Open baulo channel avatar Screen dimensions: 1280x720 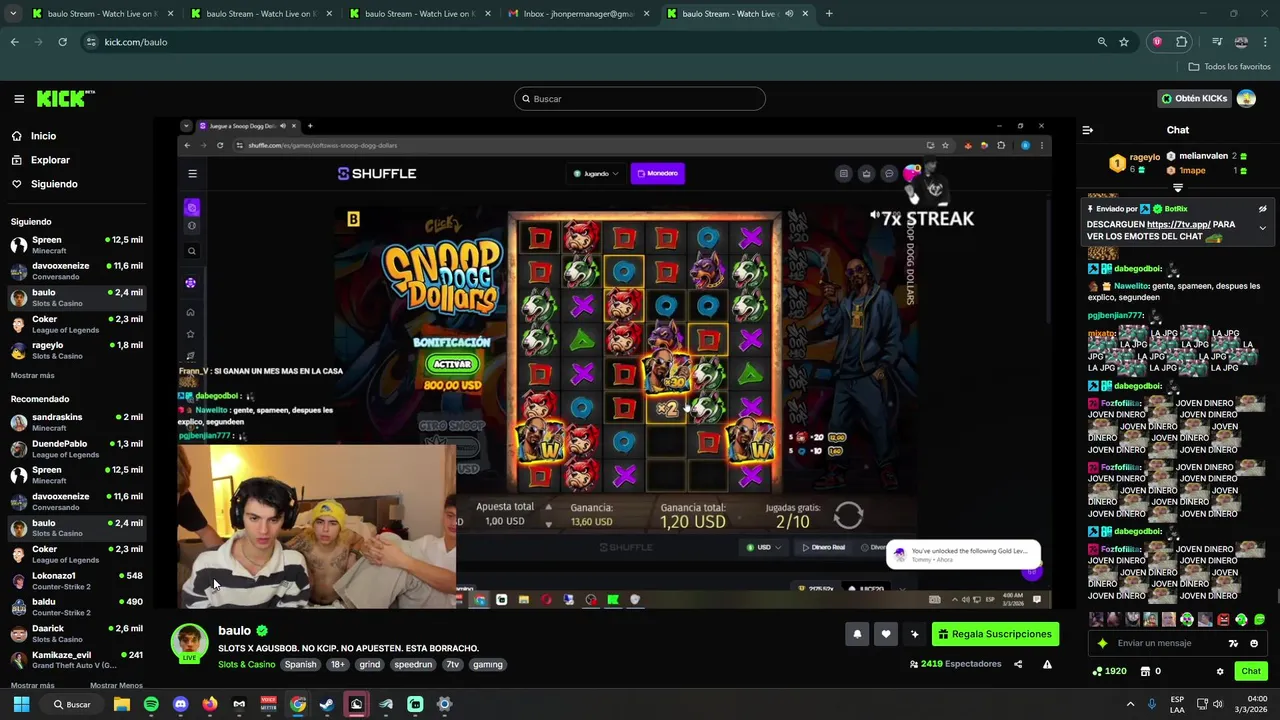(189, 642)
